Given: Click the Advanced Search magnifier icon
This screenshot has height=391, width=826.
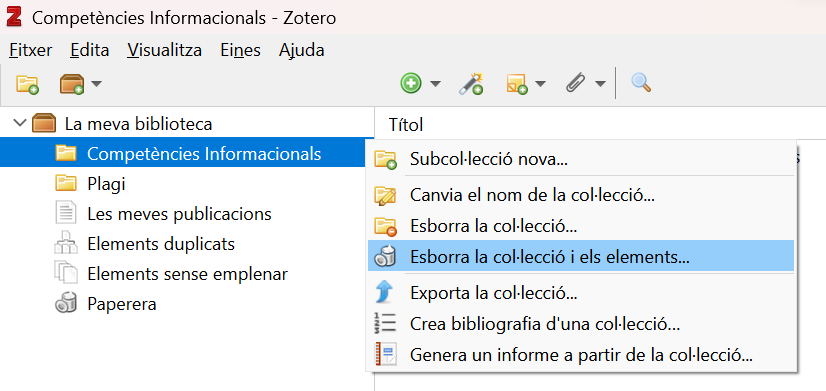Looking at the screenshot, I should tap(641, 83).
